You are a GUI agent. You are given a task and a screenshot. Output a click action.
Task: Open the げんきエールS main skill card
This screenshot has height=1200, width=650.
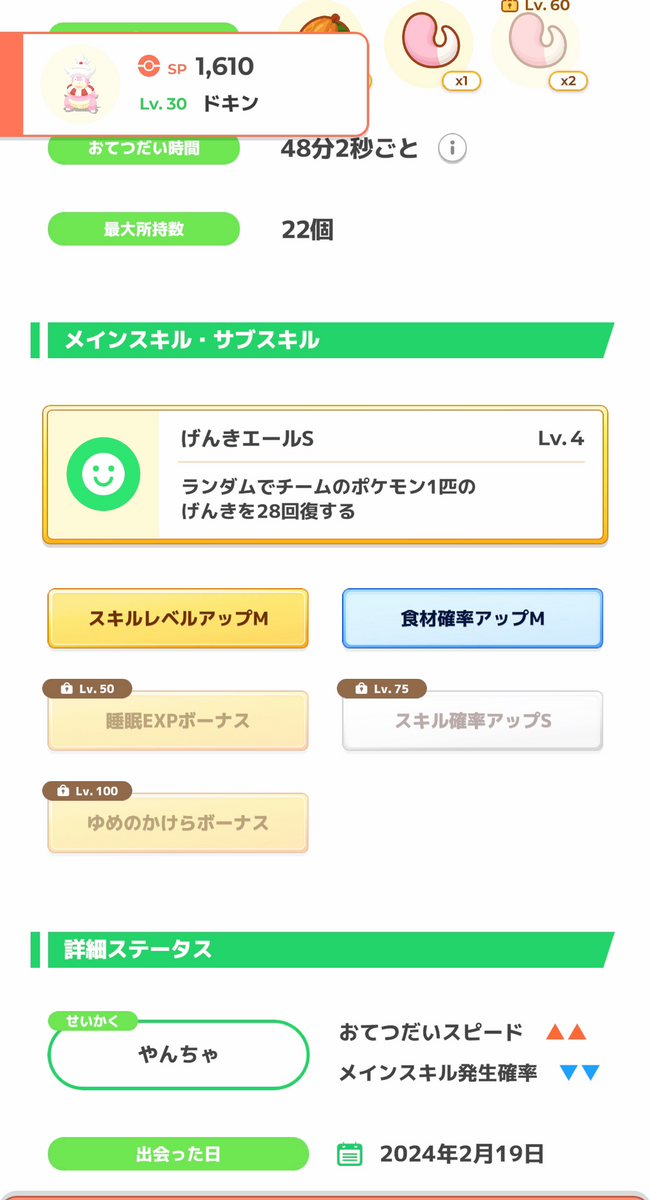[325, 475]
